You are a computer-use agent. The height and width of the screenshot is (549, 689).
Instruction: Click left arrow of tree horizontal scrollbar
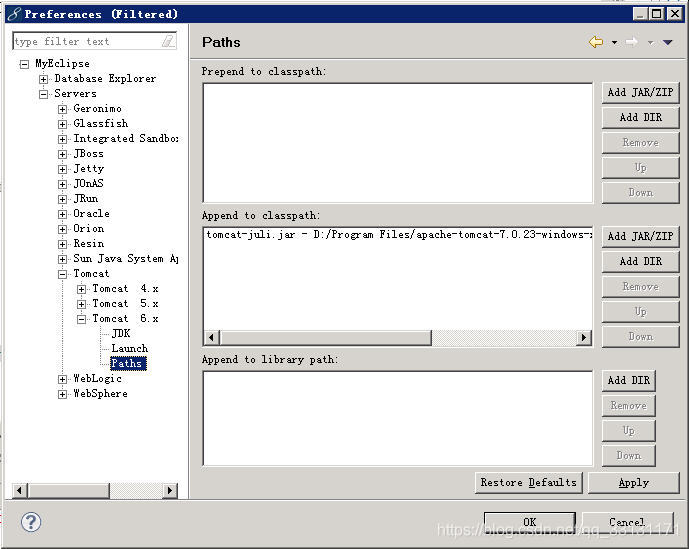coord(20,490)
